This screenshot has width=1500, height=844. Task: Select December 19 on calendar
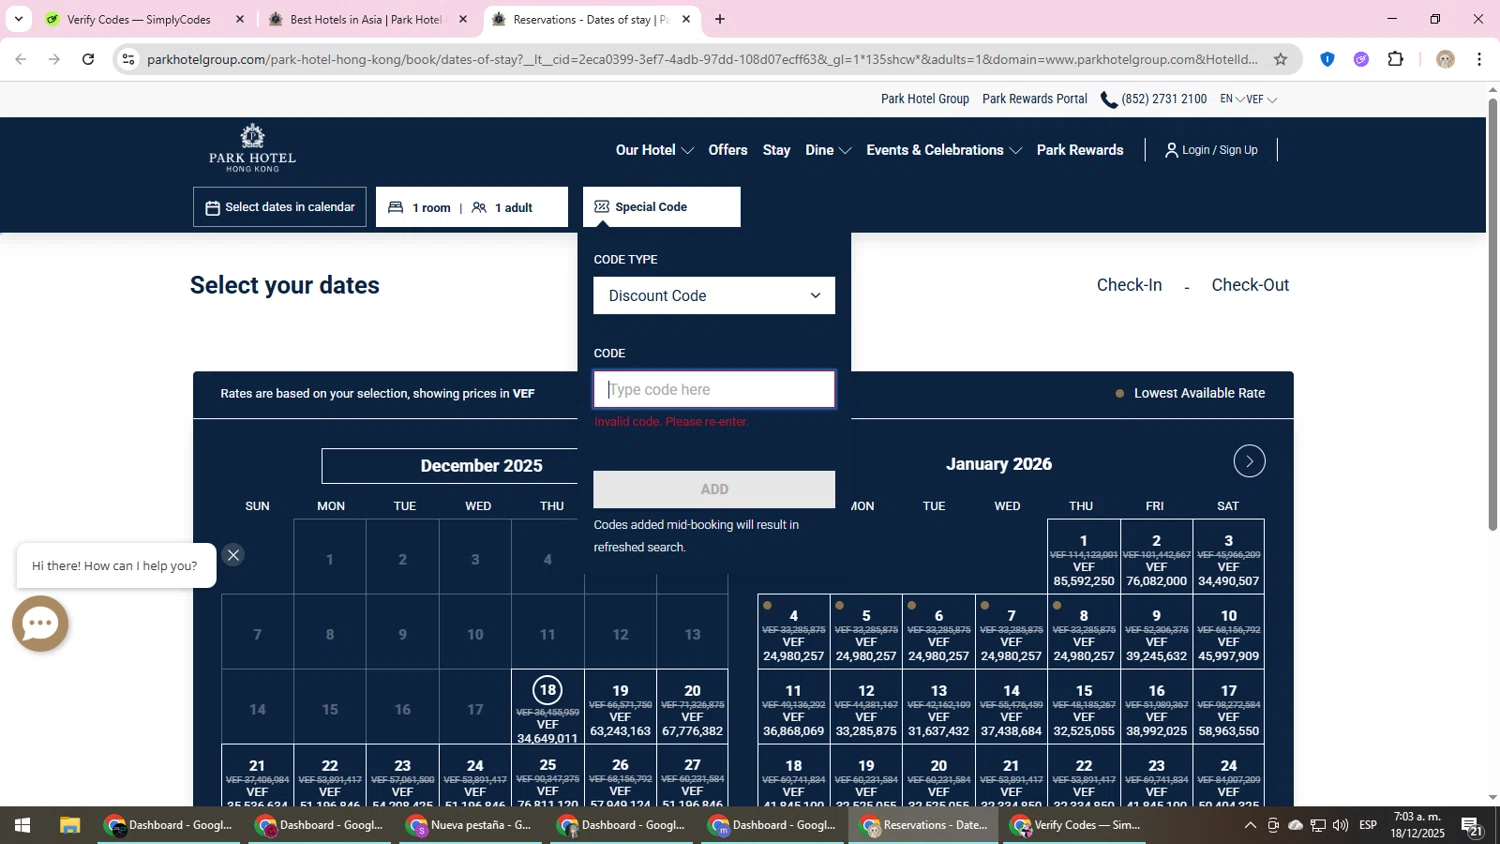coord(620,707)
